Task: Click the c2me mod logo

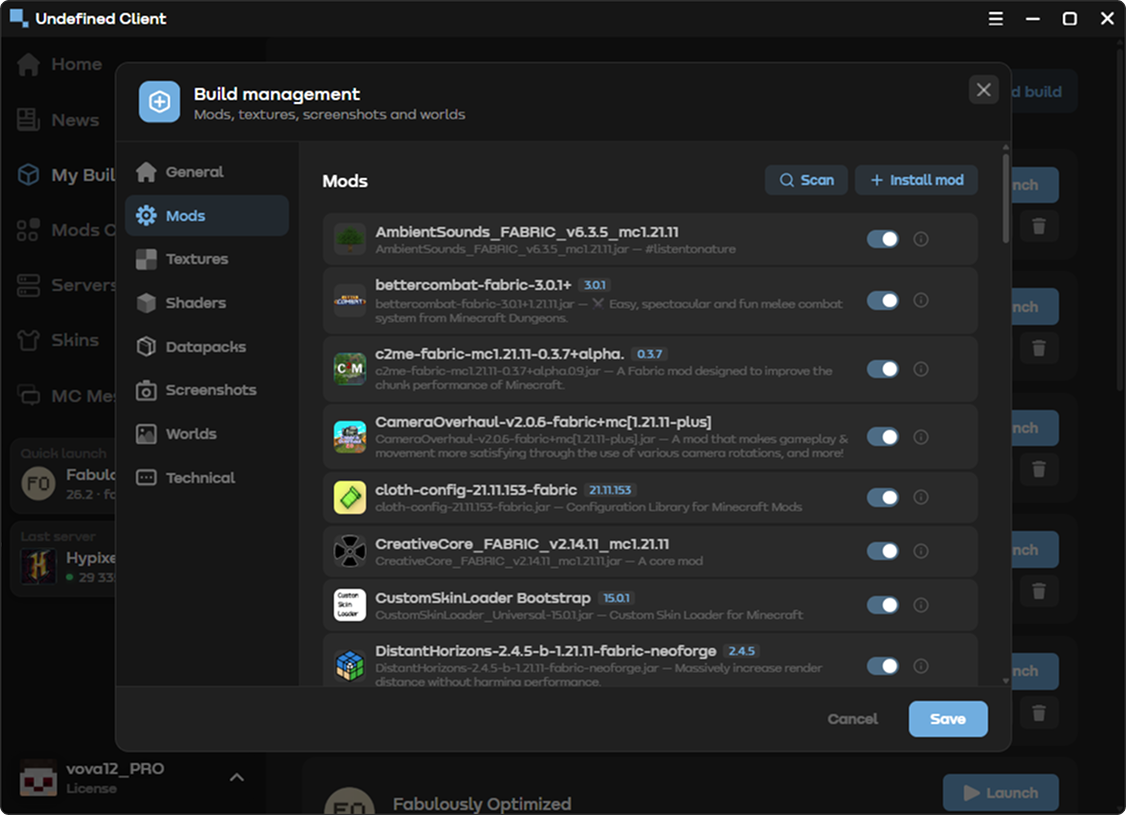Action: click(x=350, y=369)
